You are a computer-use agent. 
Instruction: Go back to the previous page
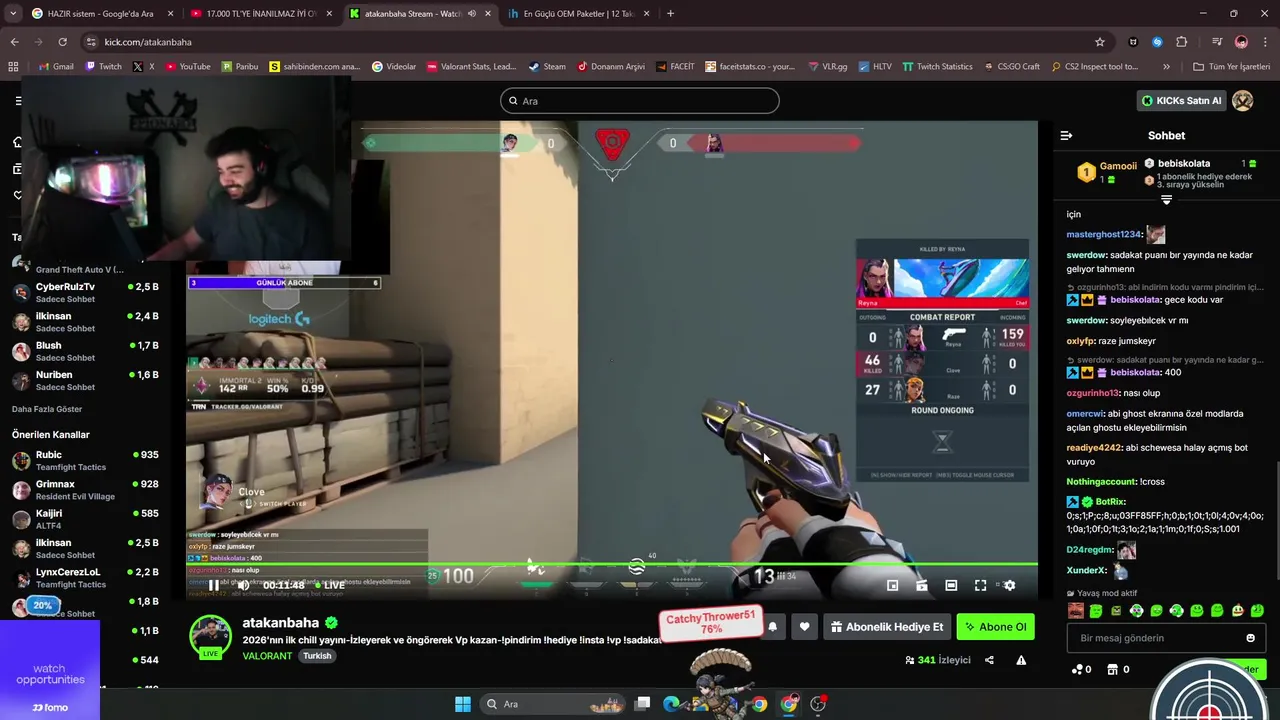(14, 42)
